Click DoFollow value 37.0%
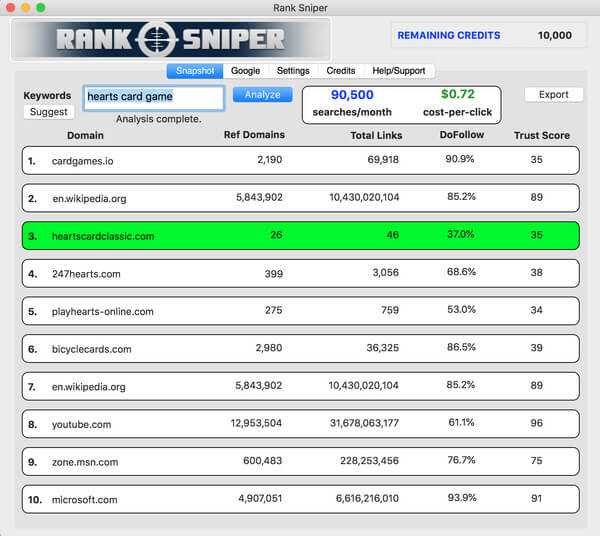This screenshot has width=600, height=536. pyautogui.click(x=461, y=234)
